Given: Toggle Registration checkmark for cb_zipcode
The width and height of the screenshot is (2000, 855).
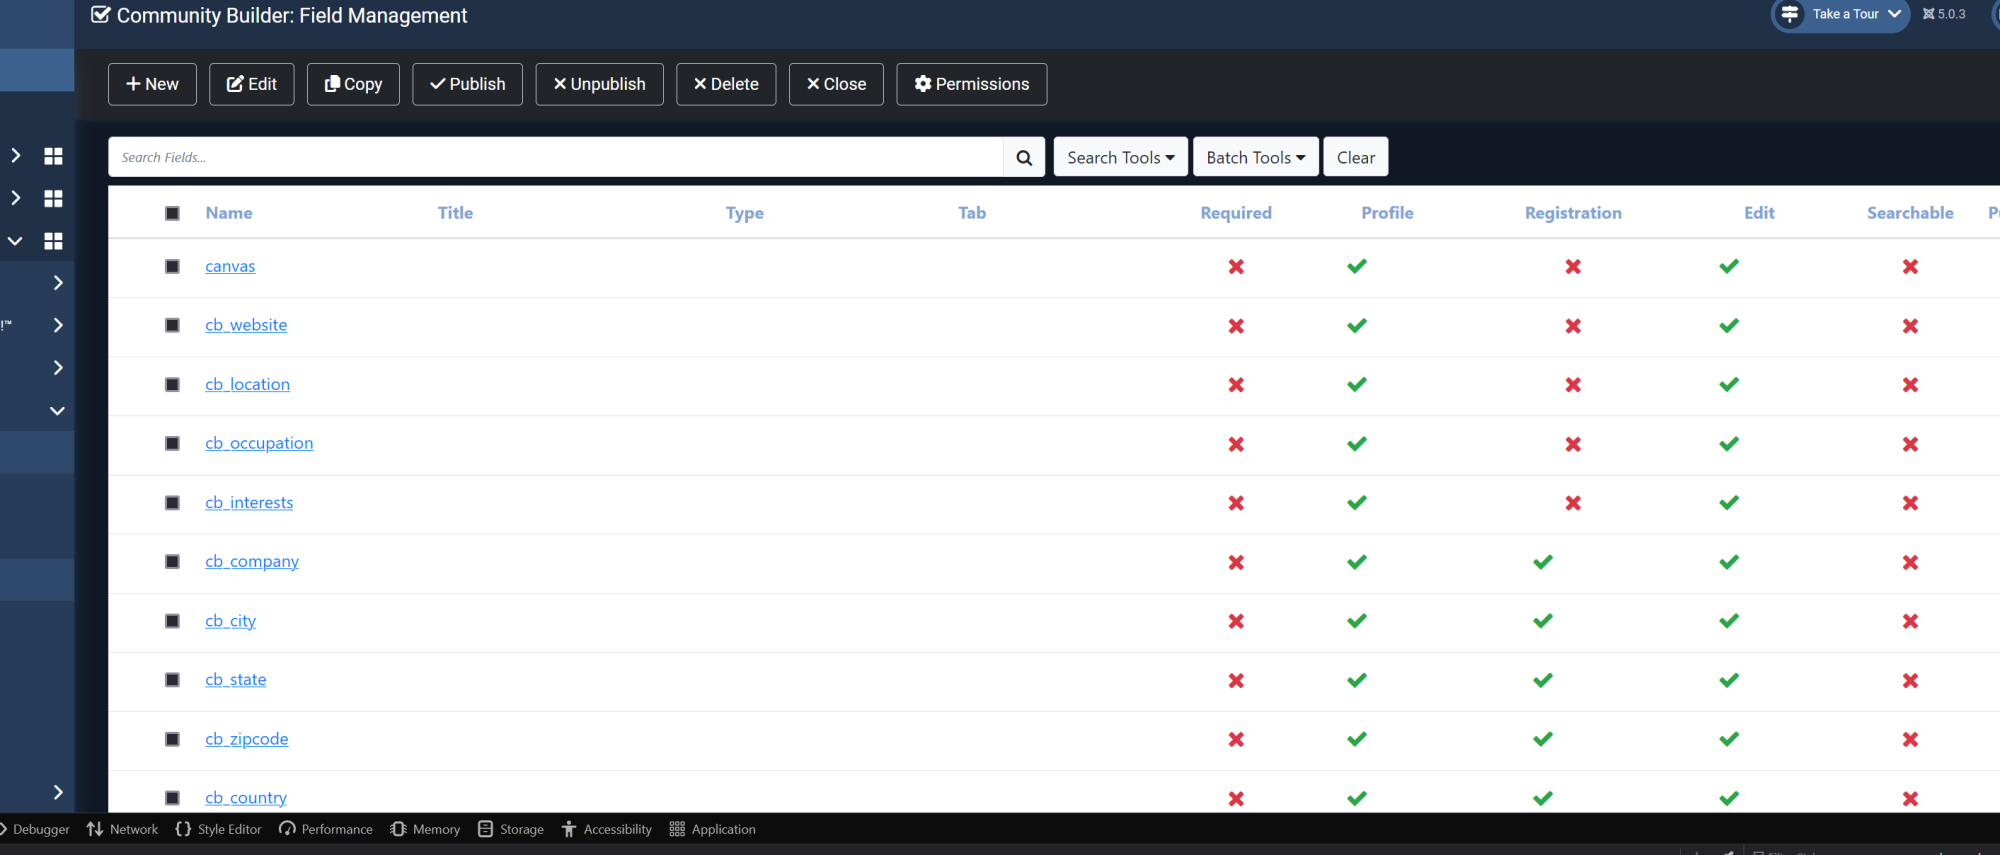Looking at the screenshot, I should coord(1543,739).
